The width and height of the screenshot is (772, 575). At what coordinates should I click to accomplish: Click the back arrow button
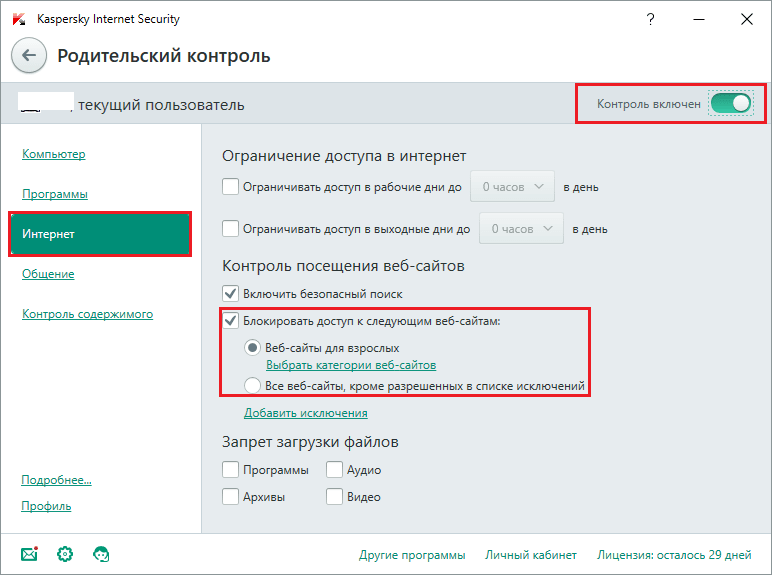tap(28, 56)
